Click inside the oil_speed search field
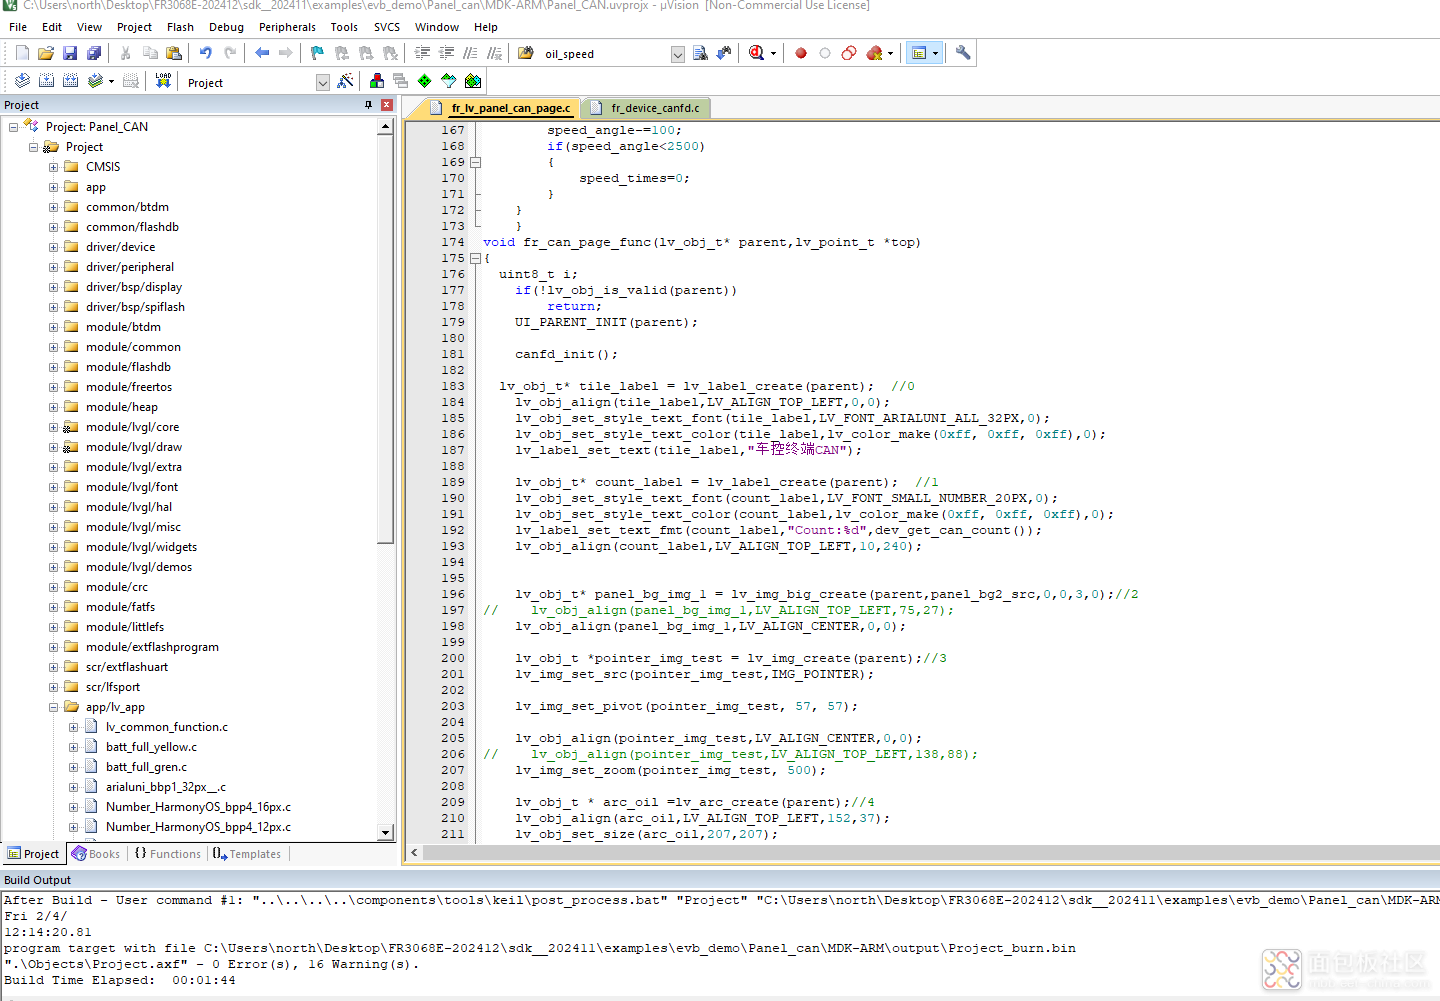The width and height of the screenshot is (1440, 1001). click(x=604, y=54)
